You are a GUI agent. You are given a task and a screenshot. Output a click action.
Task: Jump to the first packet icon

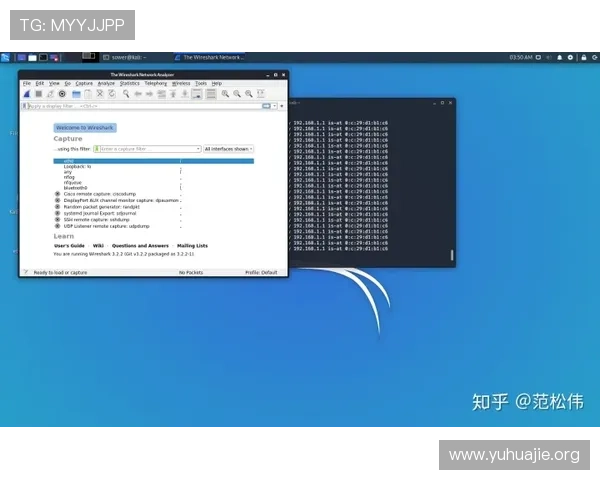pyautogui.click(x=173, y=94)
